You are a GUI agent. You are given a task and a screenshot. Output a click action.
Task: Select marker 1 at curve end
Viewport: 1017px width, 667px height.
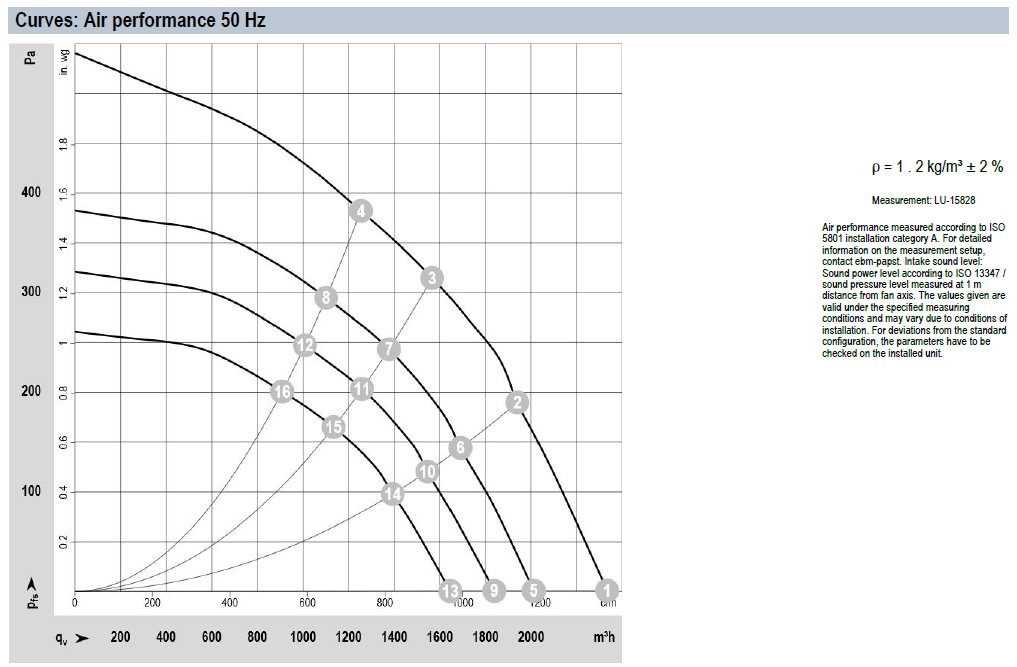tap(607, 590)
